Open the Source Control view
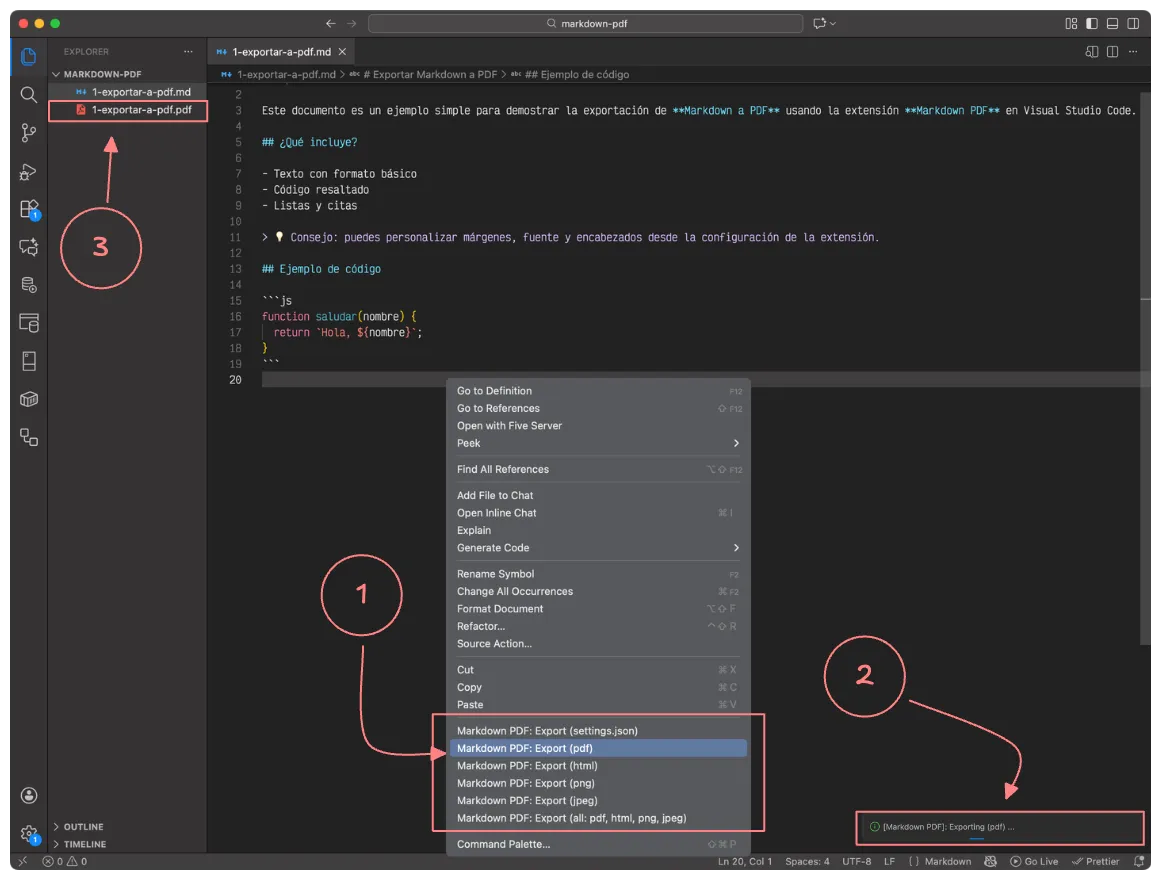Screen dimensions: 1161x880 pos(29,133)
